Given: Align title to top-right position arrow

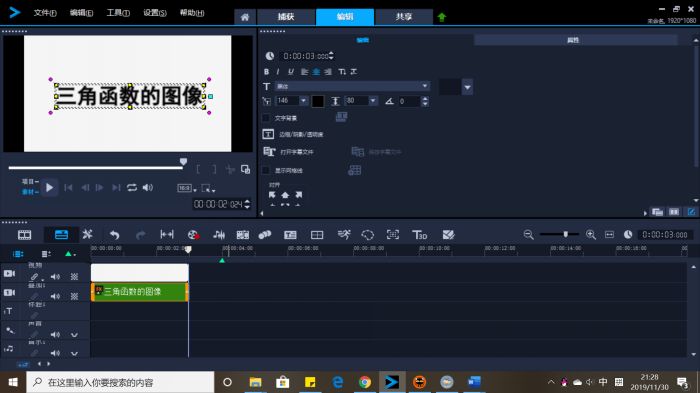Looking at the screenshot, I should (299, 195).
